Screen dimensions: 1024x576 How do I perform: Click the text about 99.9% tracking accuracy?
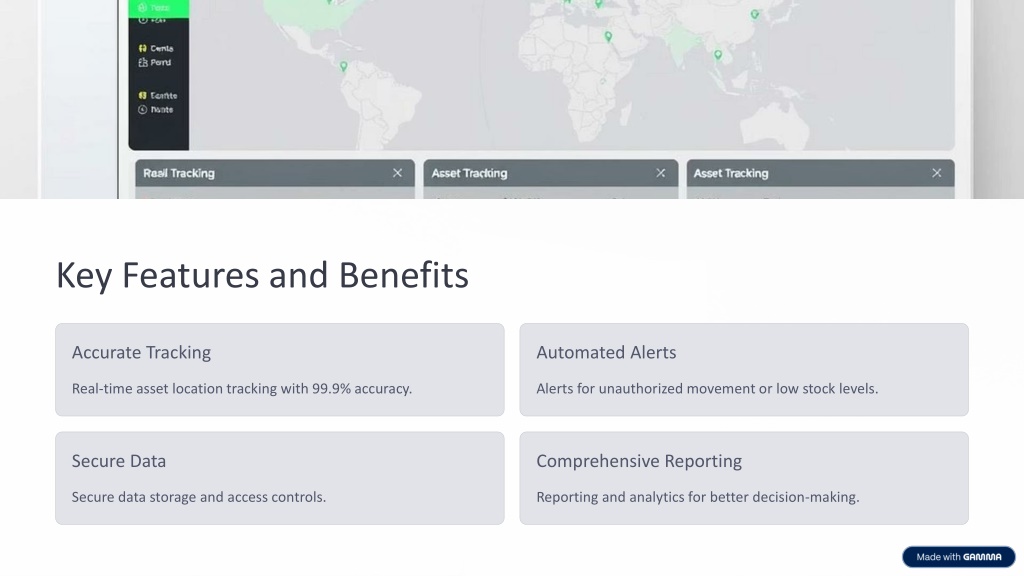coord(242,389)
